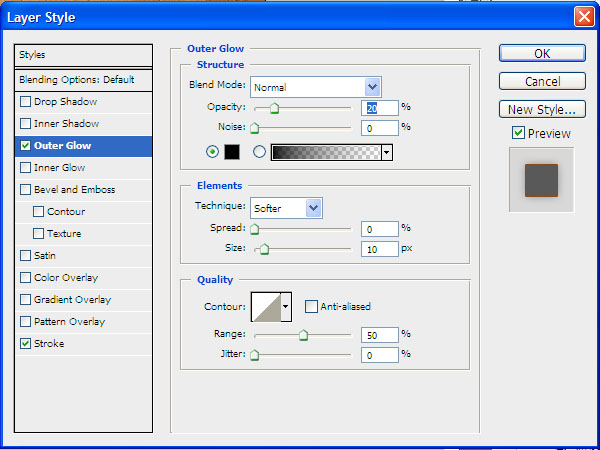This screenshot has height=450, width=600.
Task: Open the Contour curve thumbnail picker
Action: pyautogui.click(x=266, y=306)
